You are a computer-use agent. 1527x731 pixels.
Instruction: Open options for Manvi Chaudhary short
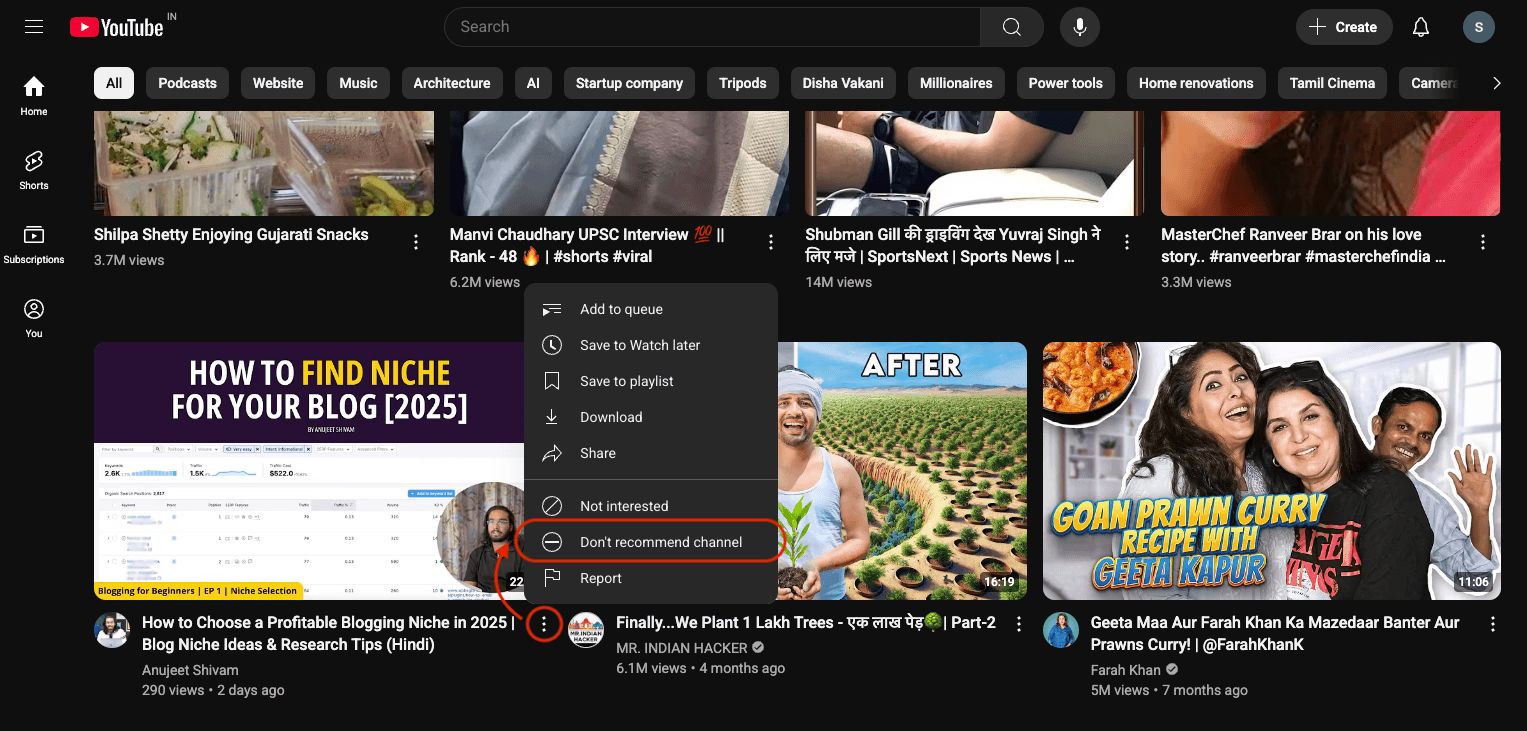pyautogui.click(x=771, y=242)
